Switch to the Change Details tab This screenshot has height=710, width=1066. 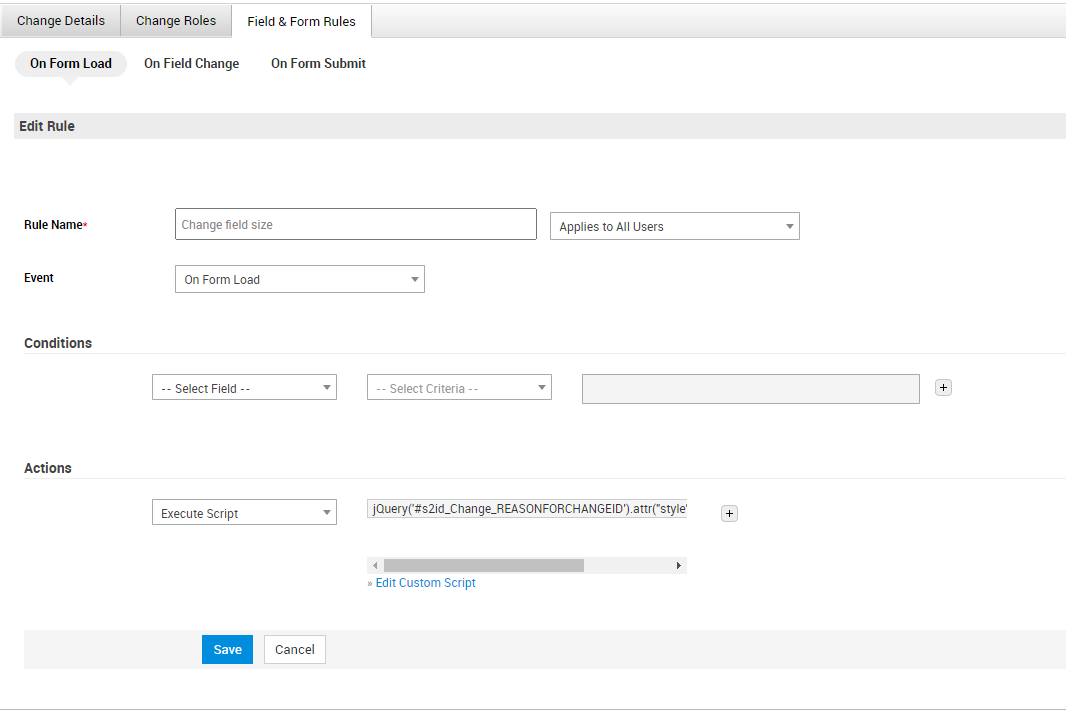coord(61,21)
